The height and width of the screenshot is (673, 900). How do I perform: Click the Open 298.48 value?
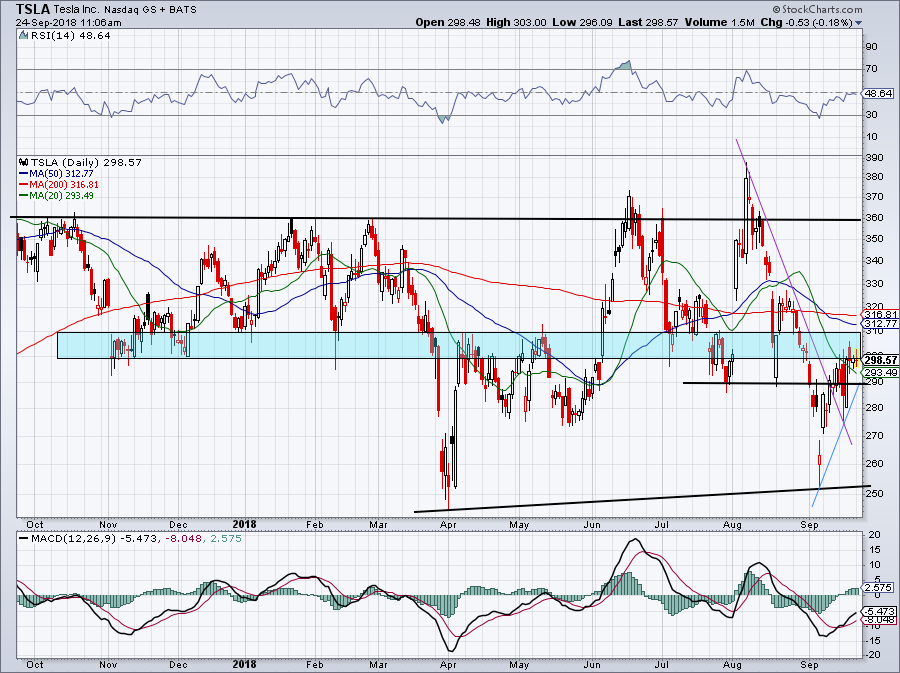(x=448, y=22)
